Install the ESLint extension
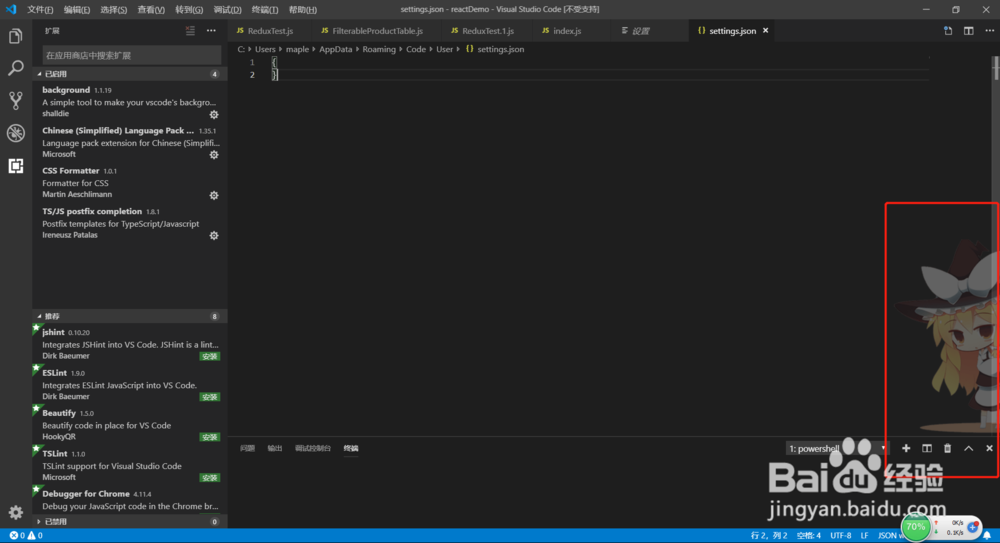Screen dimensions: 1000x543 [x=209, y=397]
